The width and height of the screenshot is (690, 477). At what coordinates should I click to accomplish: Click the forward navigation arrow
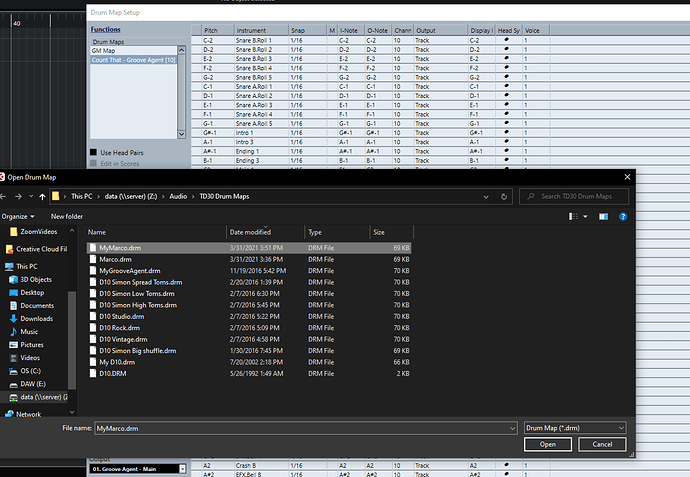pos(18,196)
